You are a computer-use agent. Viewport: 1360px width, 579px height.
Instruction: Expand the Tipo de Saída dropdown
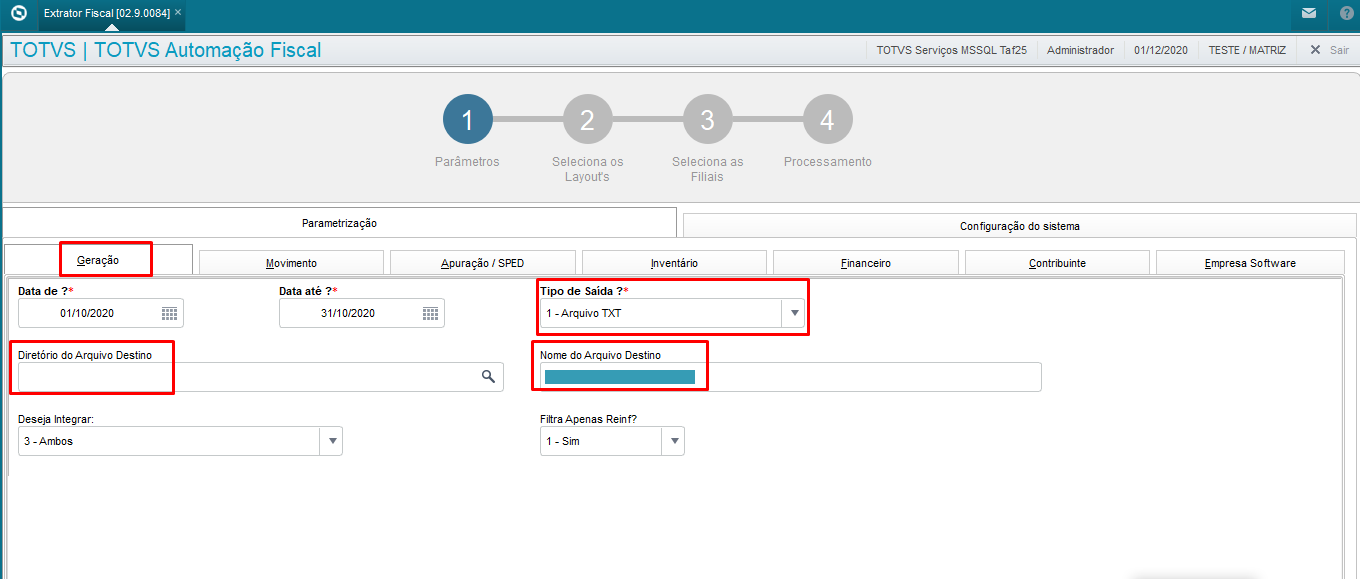coord(794,313)
